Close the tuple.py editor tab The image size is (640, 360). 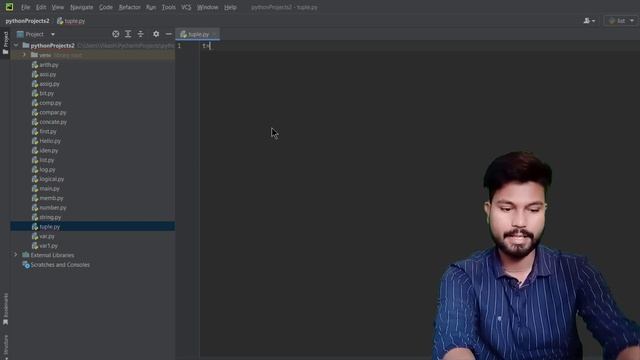click(215, 34)
